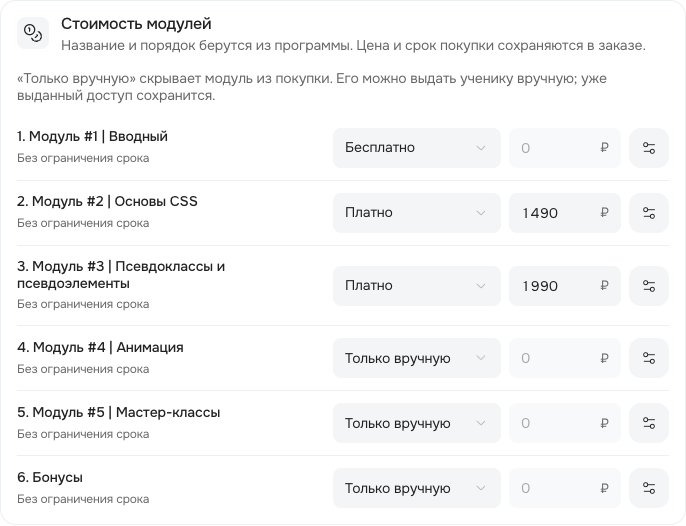Open Платно dropdown for Модуль #2 Основы CSS
686x526 pixels.
pyautogui.click(x=416, y=213)
